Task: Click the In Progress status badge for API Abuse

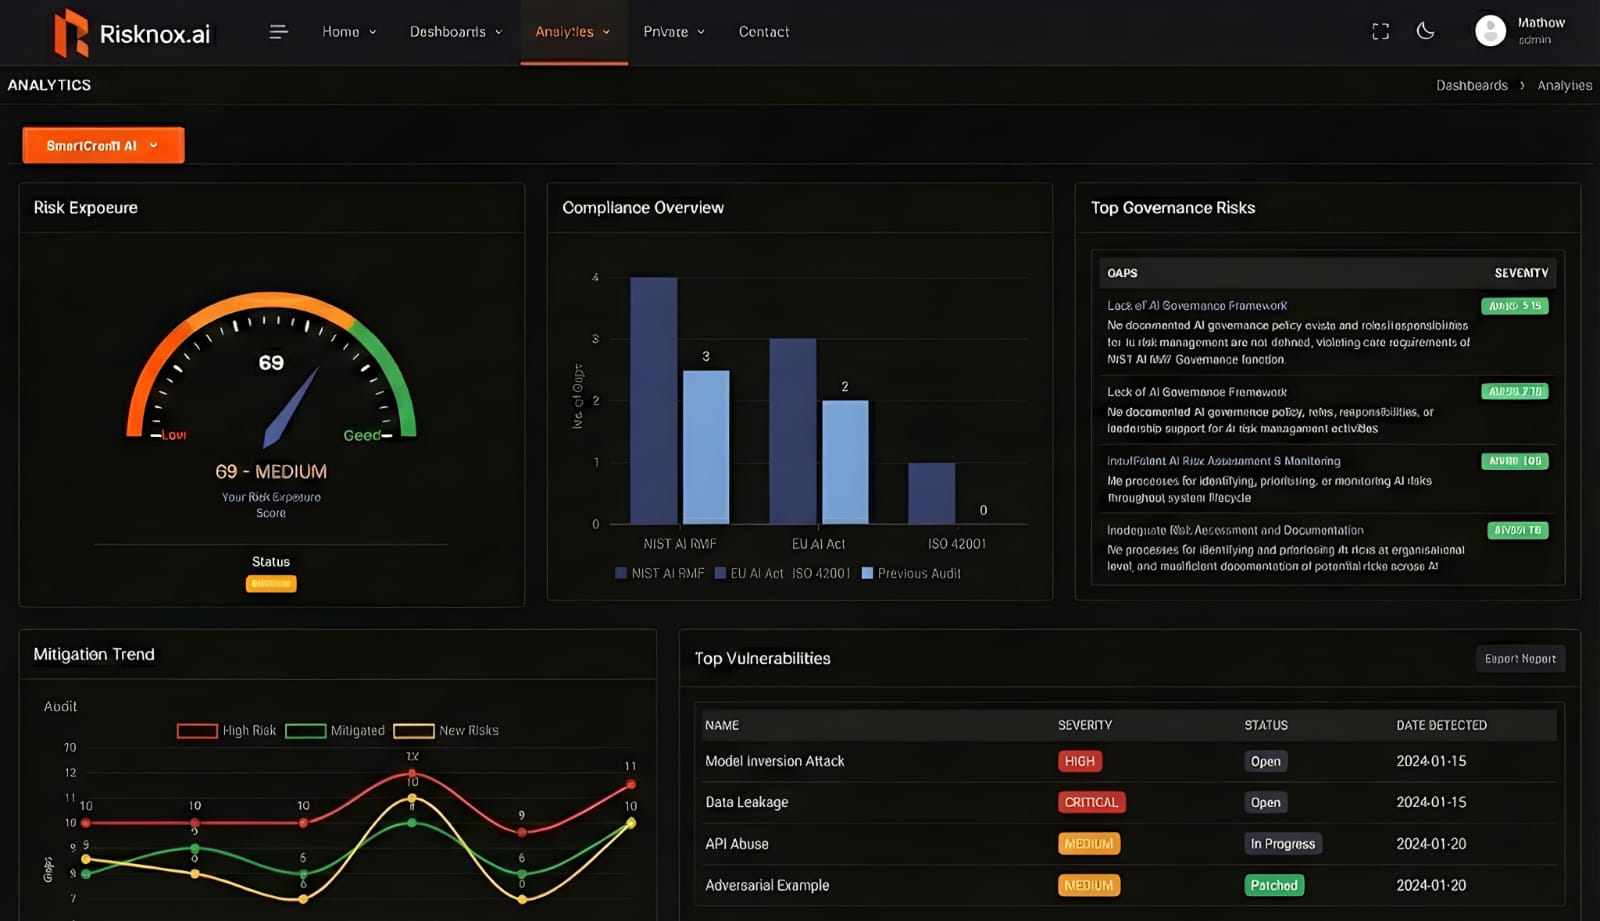Action: (1282, 844)
